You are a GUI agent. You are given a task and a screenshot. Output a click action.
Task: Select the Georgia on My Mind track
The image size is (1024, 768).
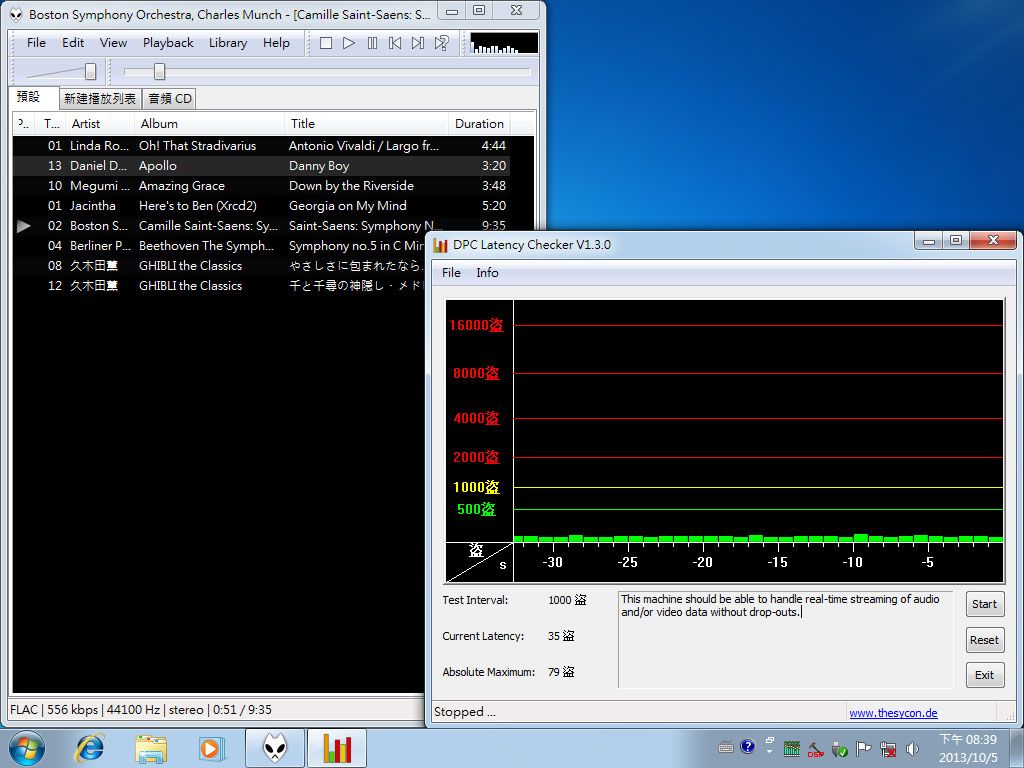[261, 206]
